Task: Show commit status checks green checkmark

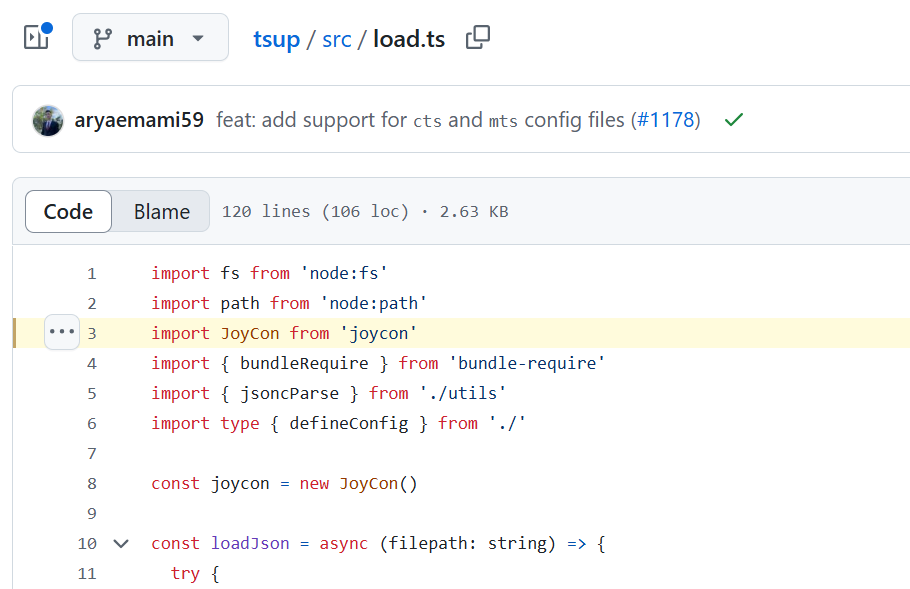Action: 734,120
